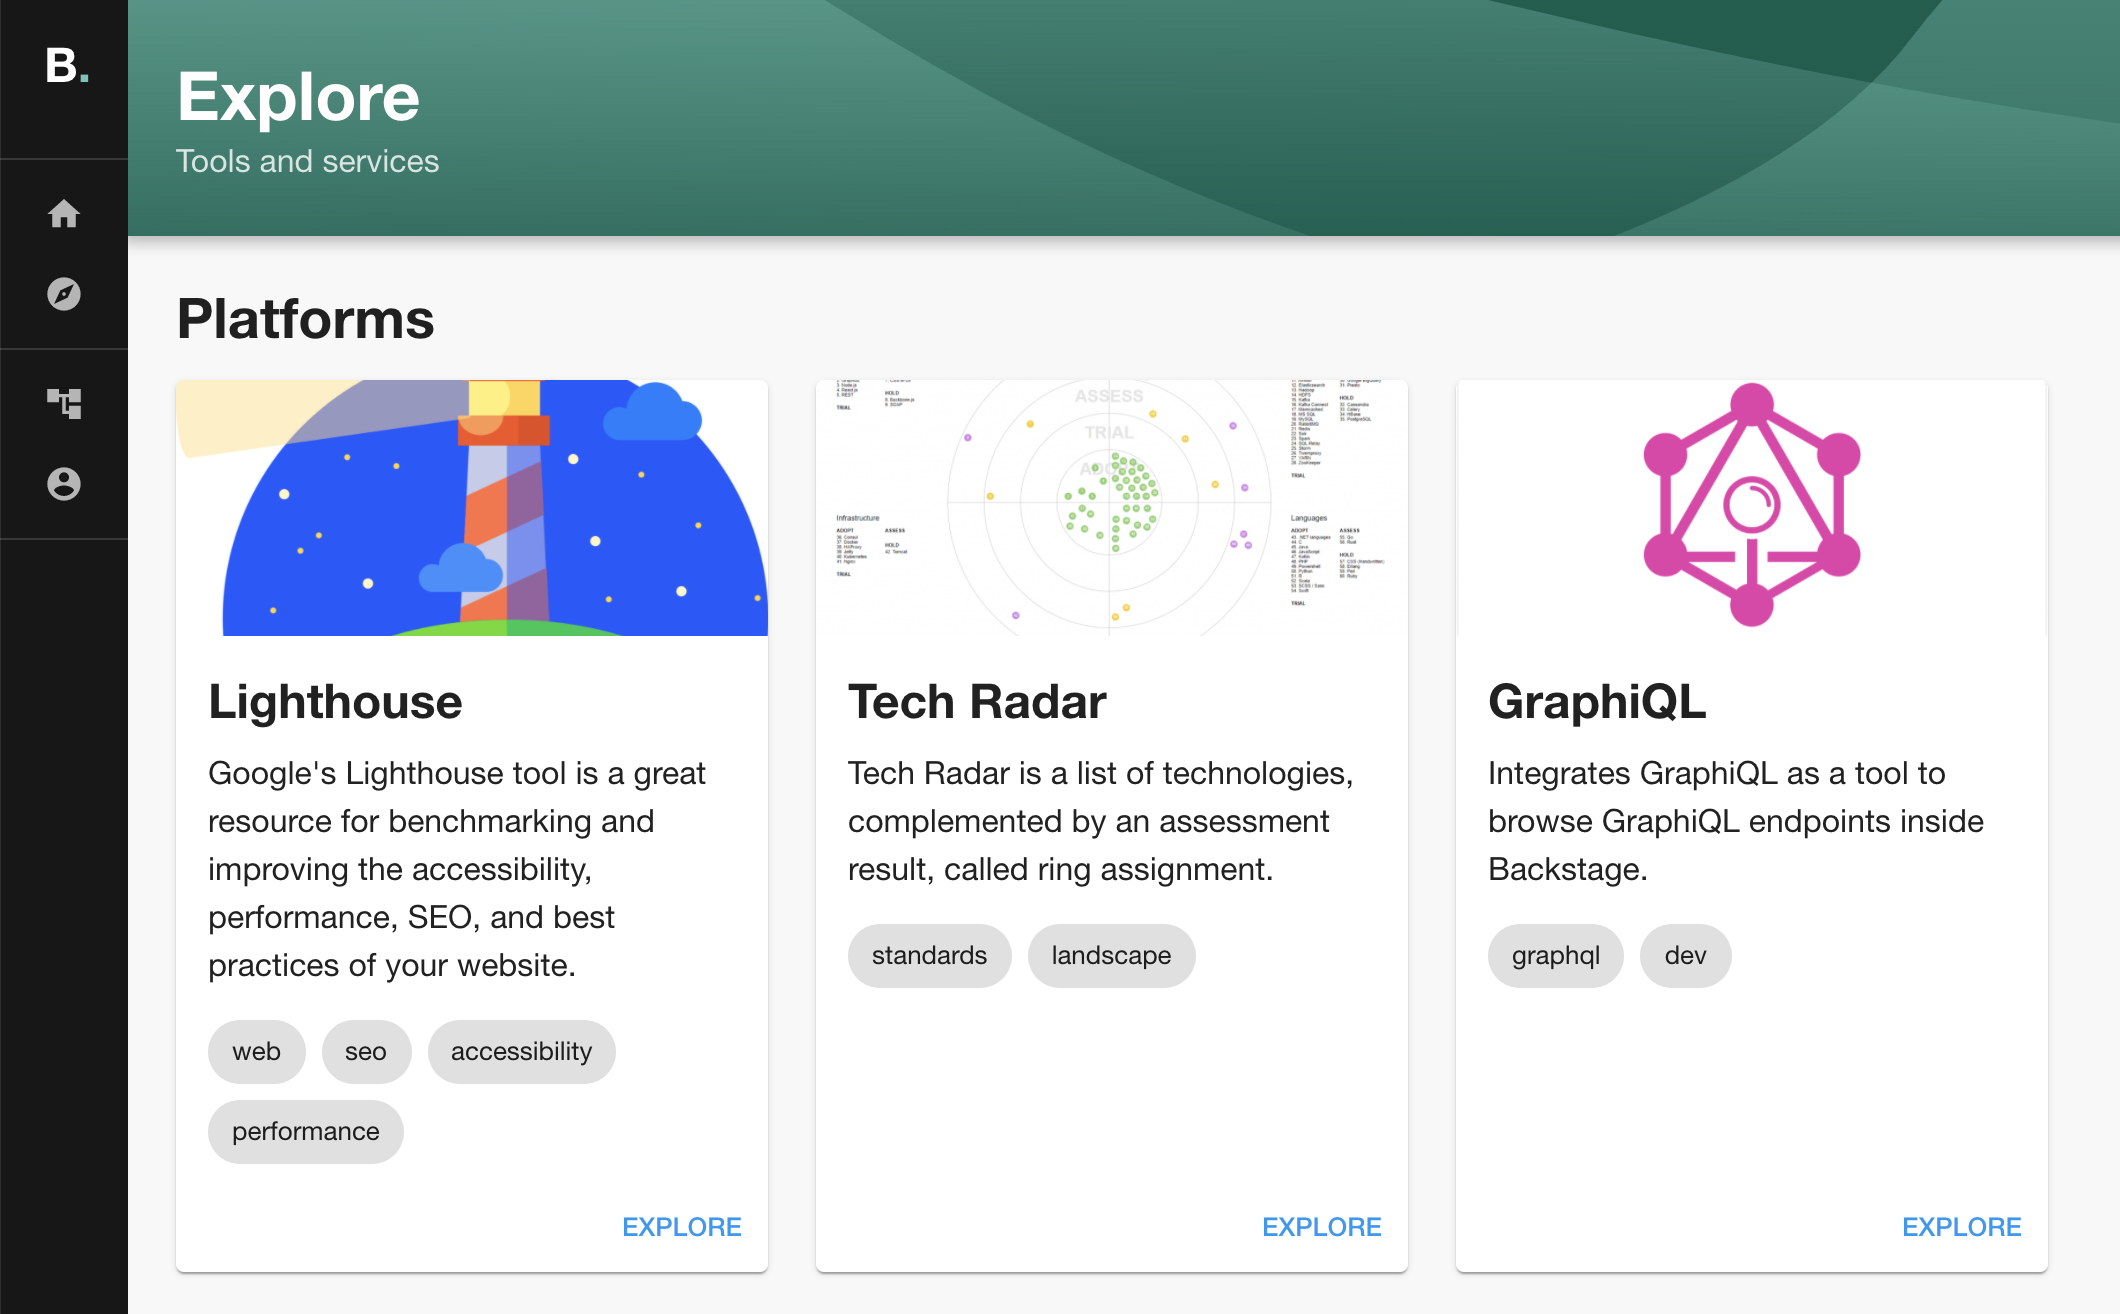Click the standards tag on Tech Radar

coord(929,955)
